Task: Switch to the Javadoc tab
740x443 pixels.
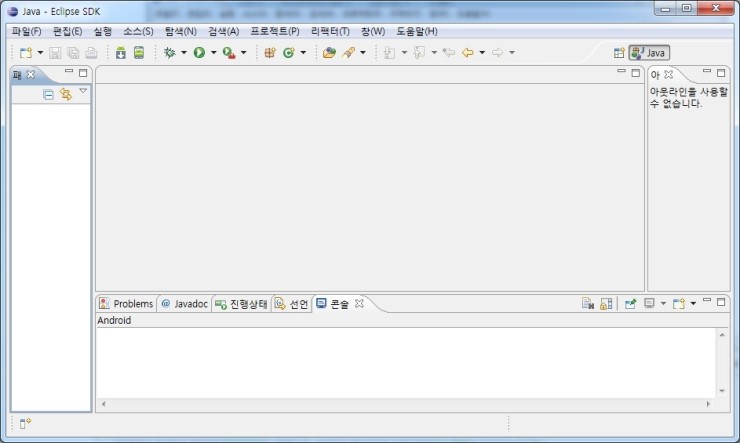Action: click(184, 303)
